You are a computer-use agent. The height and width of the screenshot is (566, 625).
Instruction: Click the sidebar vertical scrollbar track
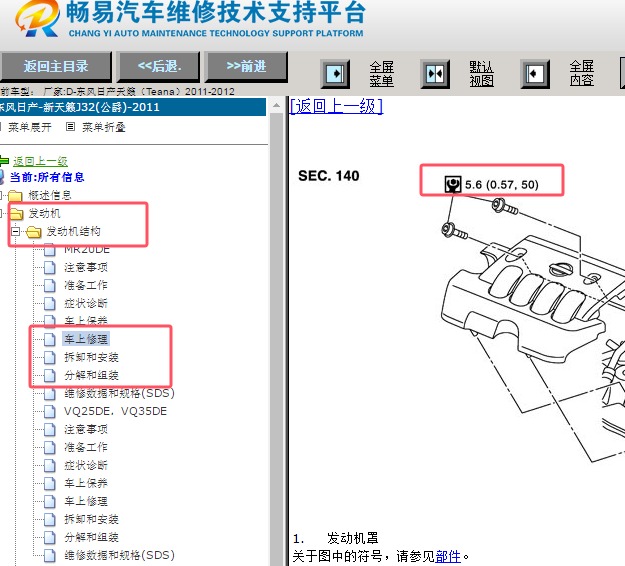point(276,339)
